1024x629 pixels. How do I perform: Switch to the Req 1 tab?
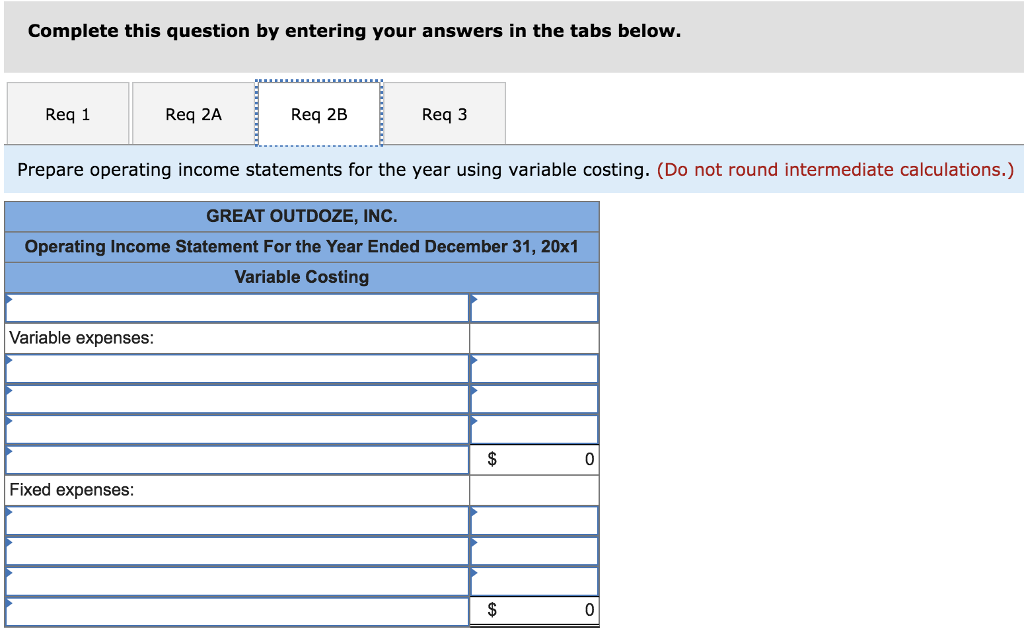pos(67,114)
